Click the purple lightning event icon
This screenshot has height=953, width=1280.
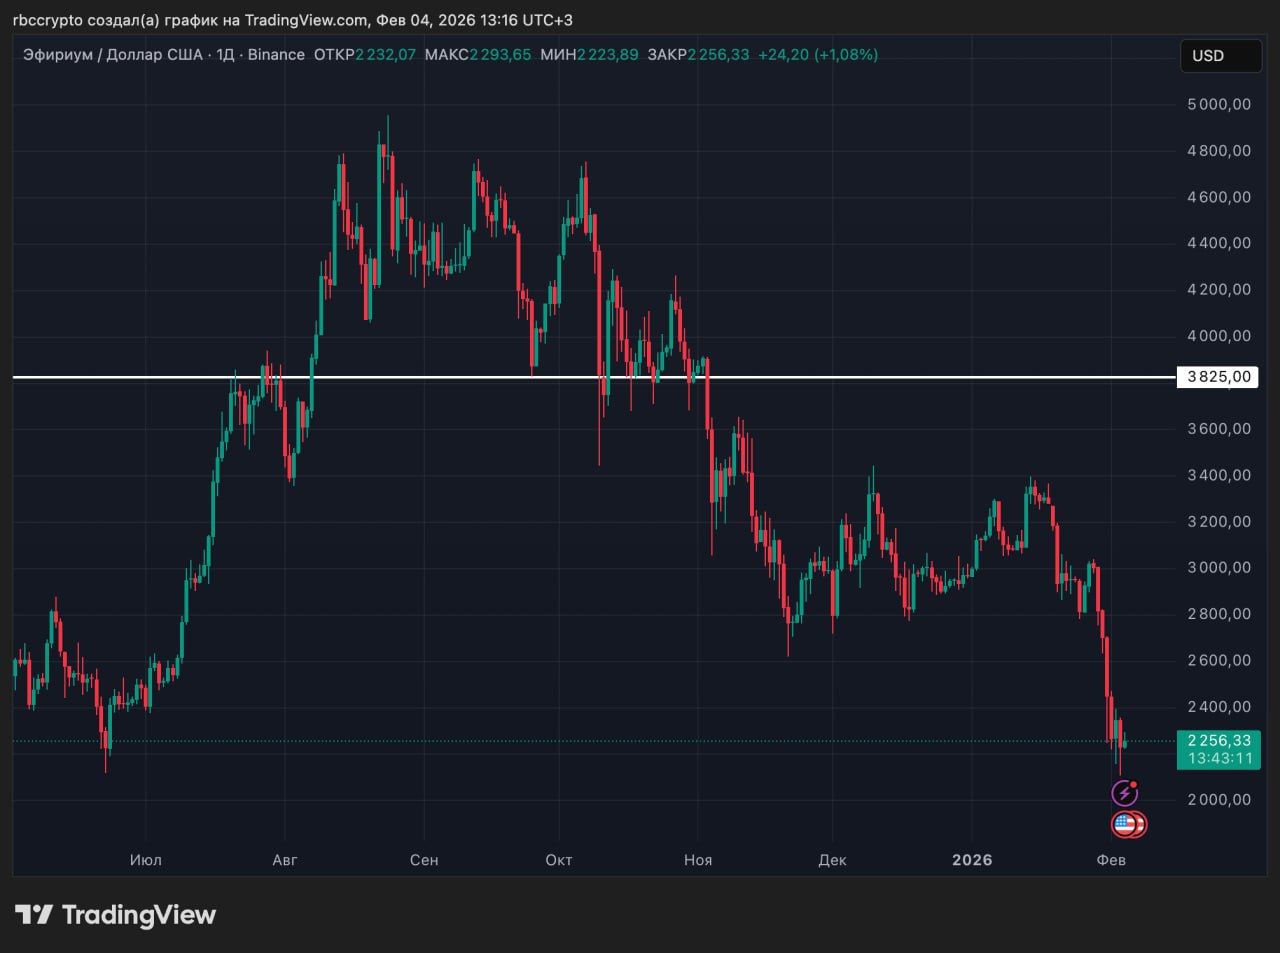coord(1125,794)
